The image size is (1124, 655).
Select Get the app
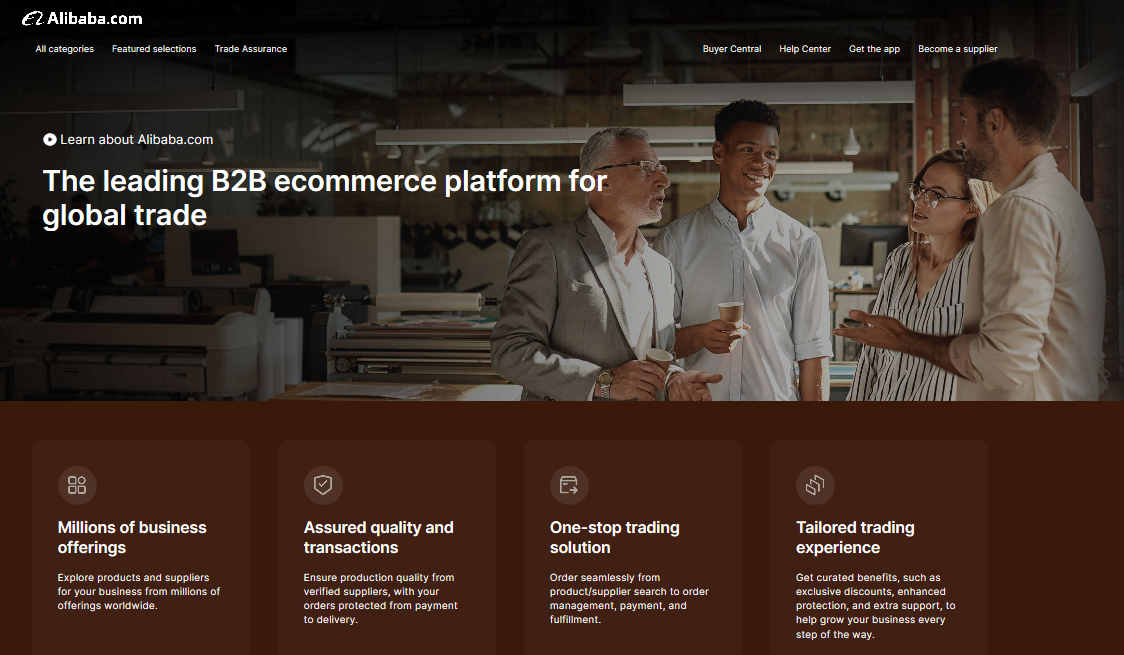coord(875,49)
